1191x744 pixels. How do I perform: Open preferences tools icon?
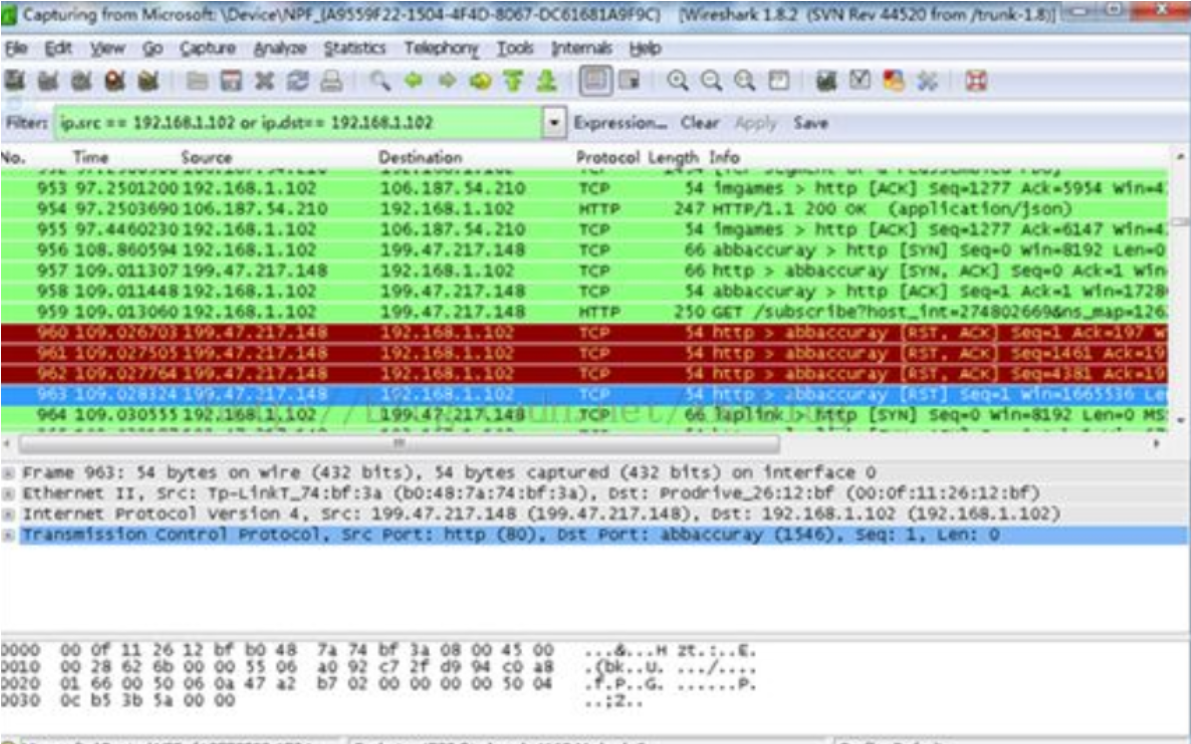pyautogui.click(x=927, y=80)
